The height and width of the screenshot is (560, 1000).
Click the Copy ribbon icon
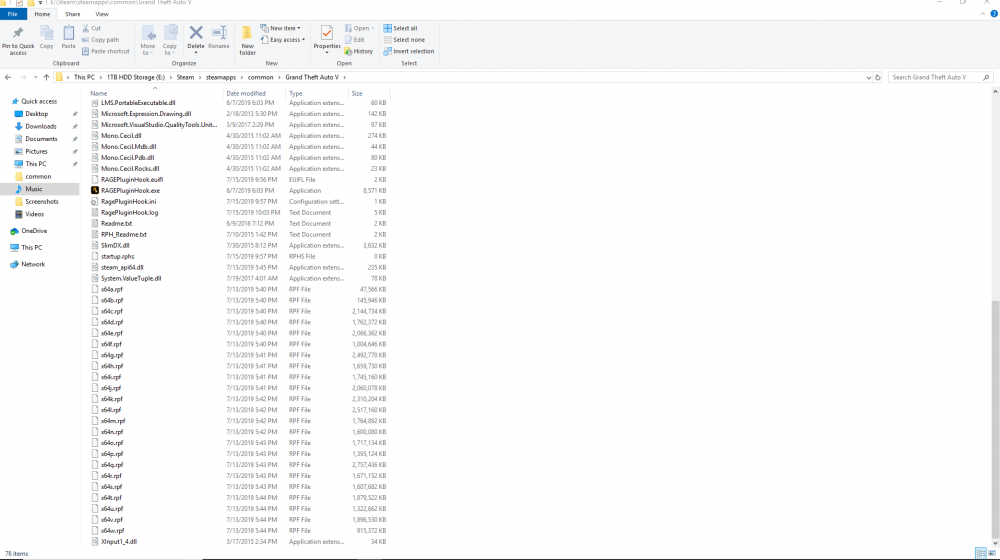(x=47, y=33)
